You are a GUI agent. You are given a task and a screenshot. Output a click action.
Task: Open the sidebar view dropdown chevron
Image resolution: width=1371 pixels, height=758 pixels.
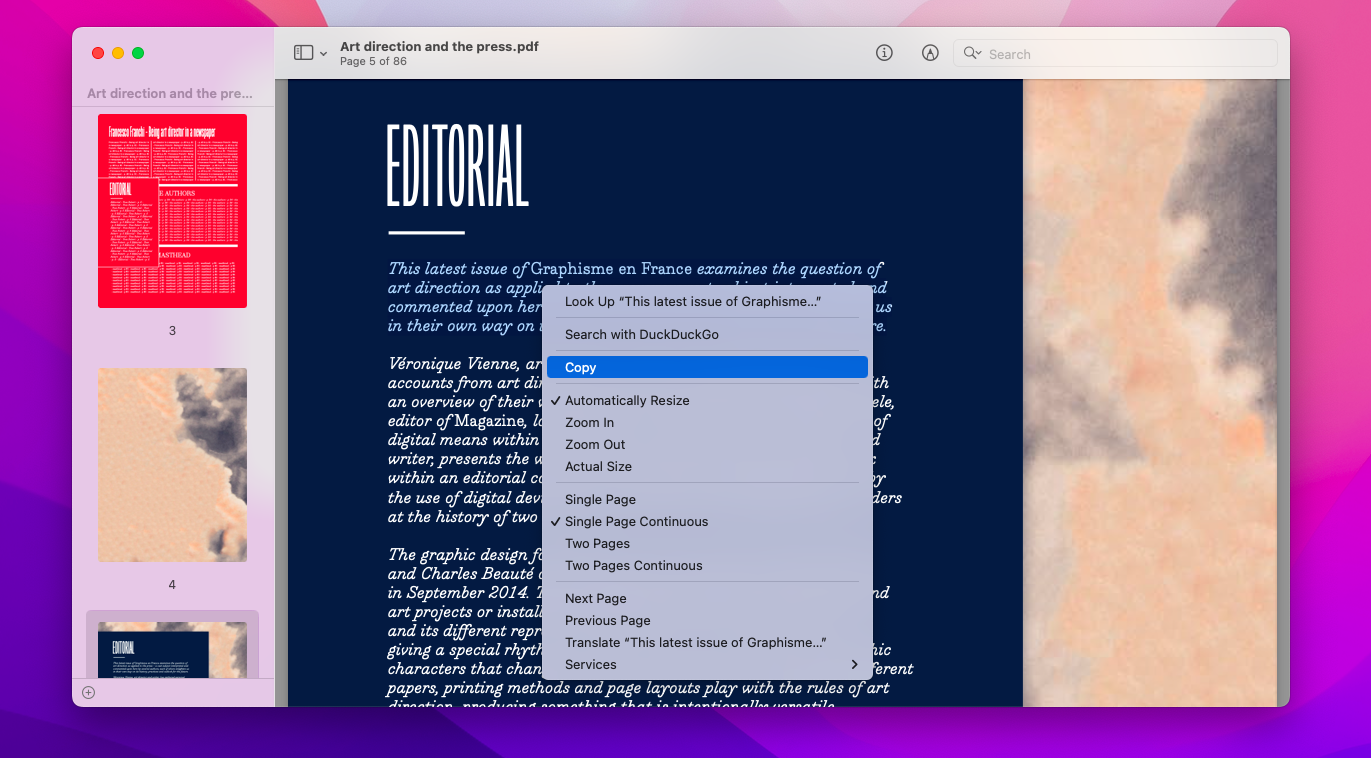point(322,52)
